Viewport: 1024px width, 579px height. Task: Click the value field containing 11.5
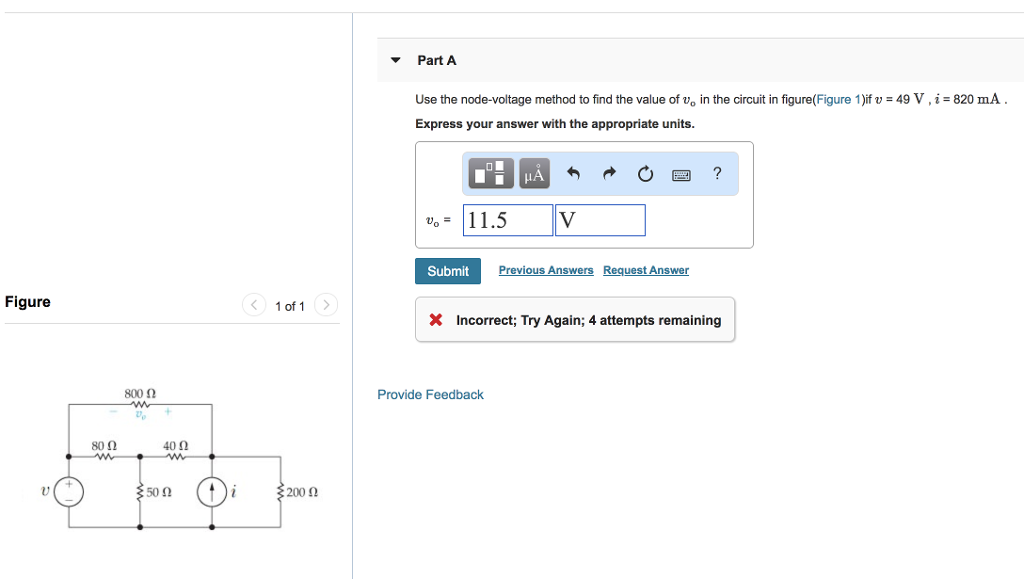coord(508,220)
